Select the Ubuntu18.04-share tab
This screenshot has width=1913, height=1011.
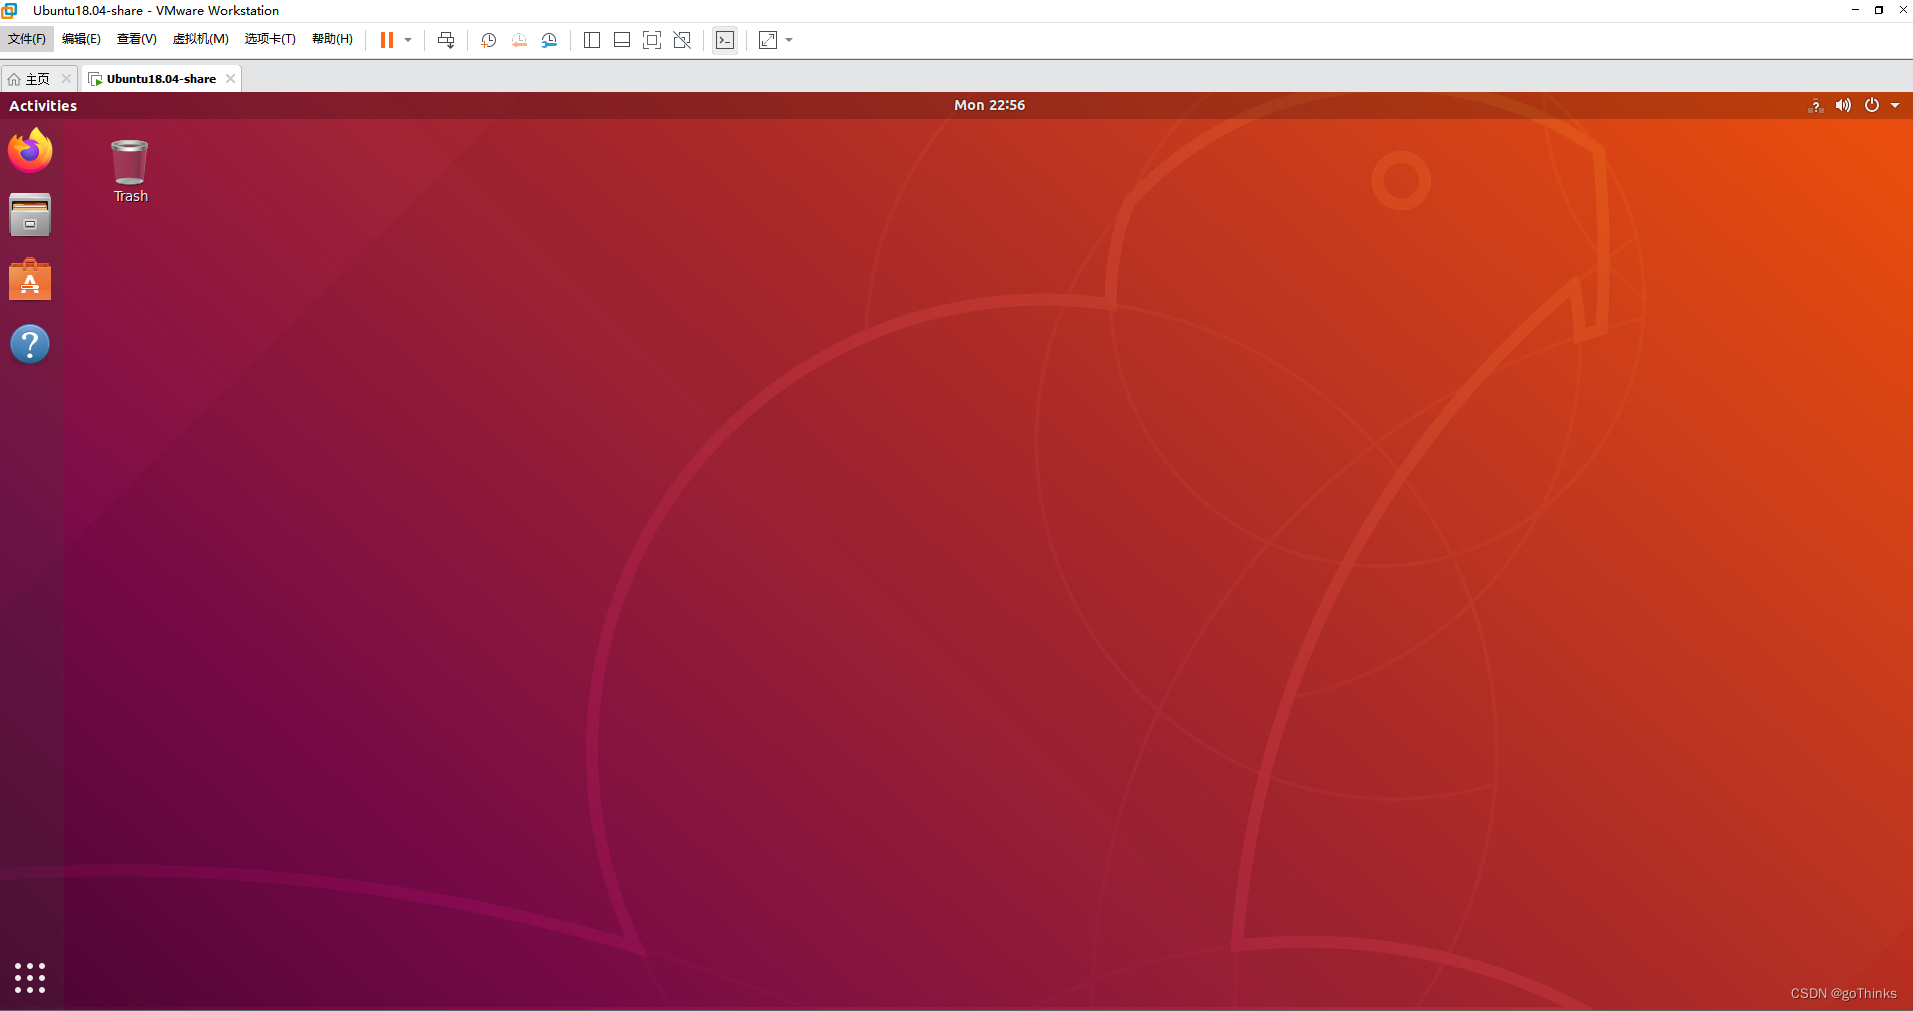[x=161, y=79]
